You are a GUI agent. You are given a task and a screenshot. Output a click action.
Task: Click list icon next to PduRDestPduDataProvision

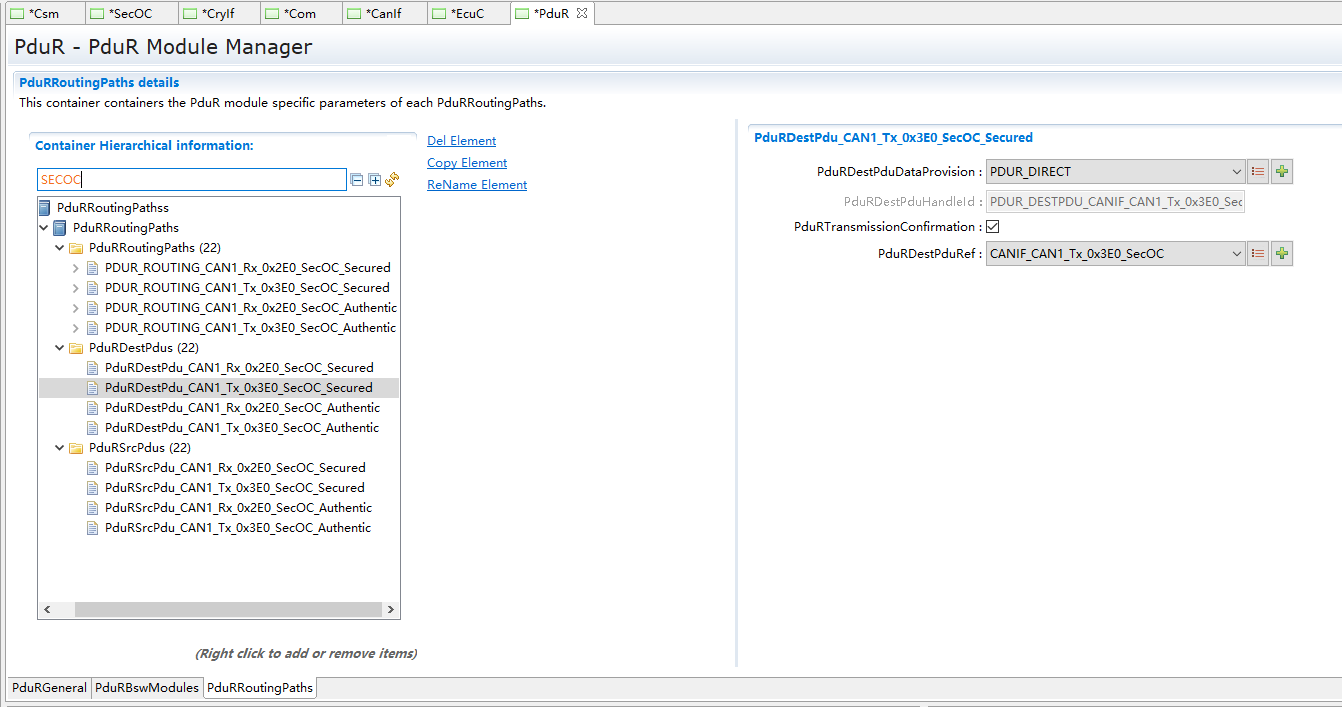pyautogui.click(x=1258, y=172)
